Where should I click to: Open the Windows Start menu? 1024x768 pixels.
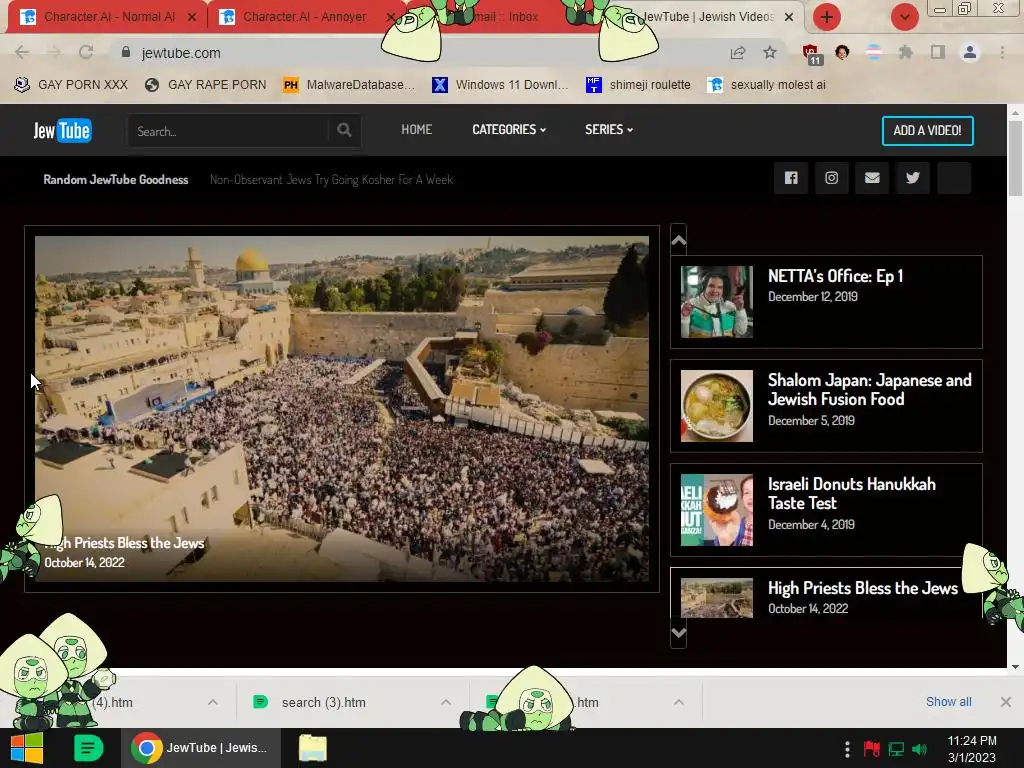pos(27,748)
